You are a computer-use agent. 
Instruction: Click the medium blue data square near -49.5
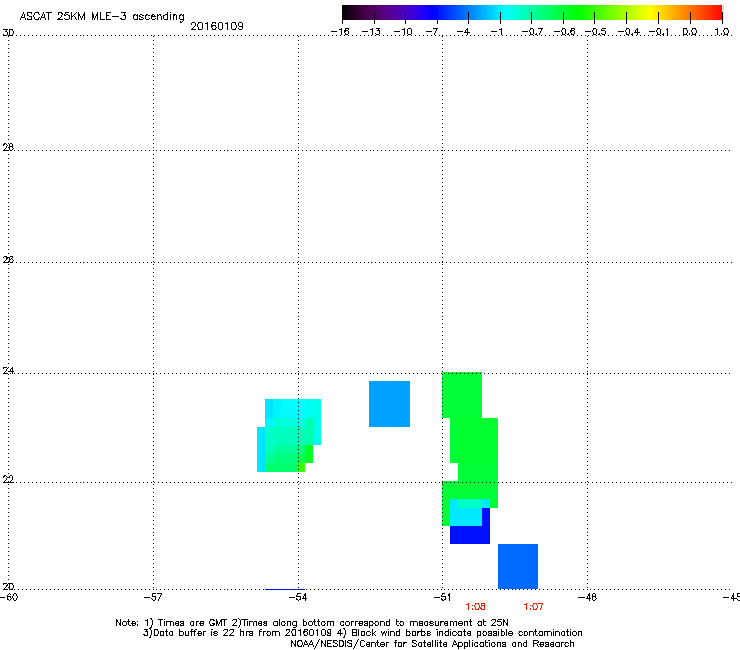pos(518,566)
